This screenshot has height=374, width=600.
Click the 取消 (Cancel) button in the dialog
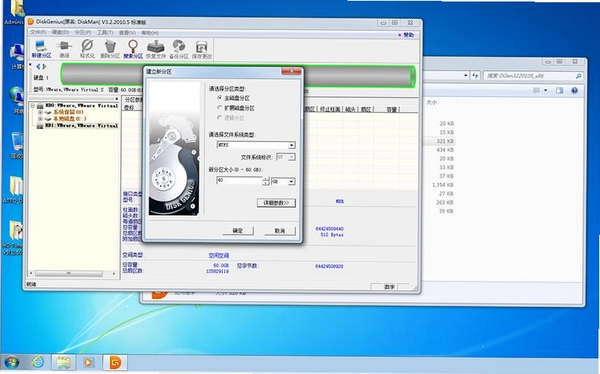pos(280,230)
